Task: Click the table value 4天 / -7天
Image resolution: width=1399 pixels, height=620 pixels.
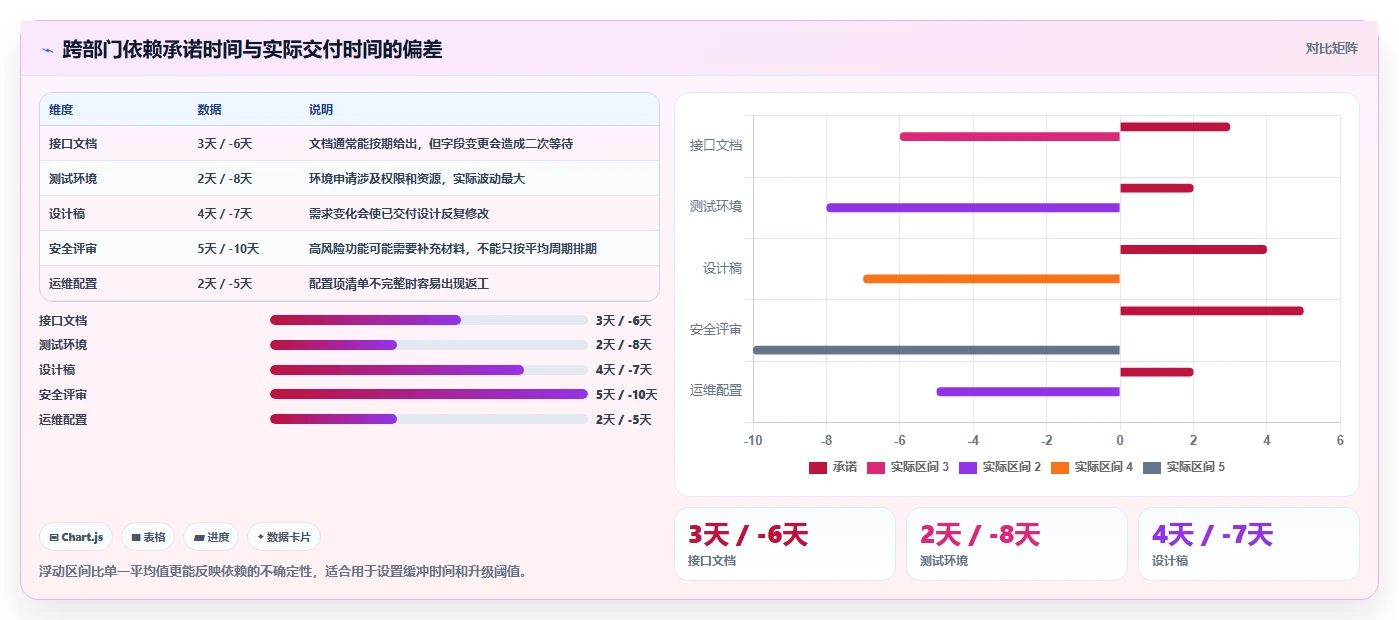Action: [x=225, y=214]
